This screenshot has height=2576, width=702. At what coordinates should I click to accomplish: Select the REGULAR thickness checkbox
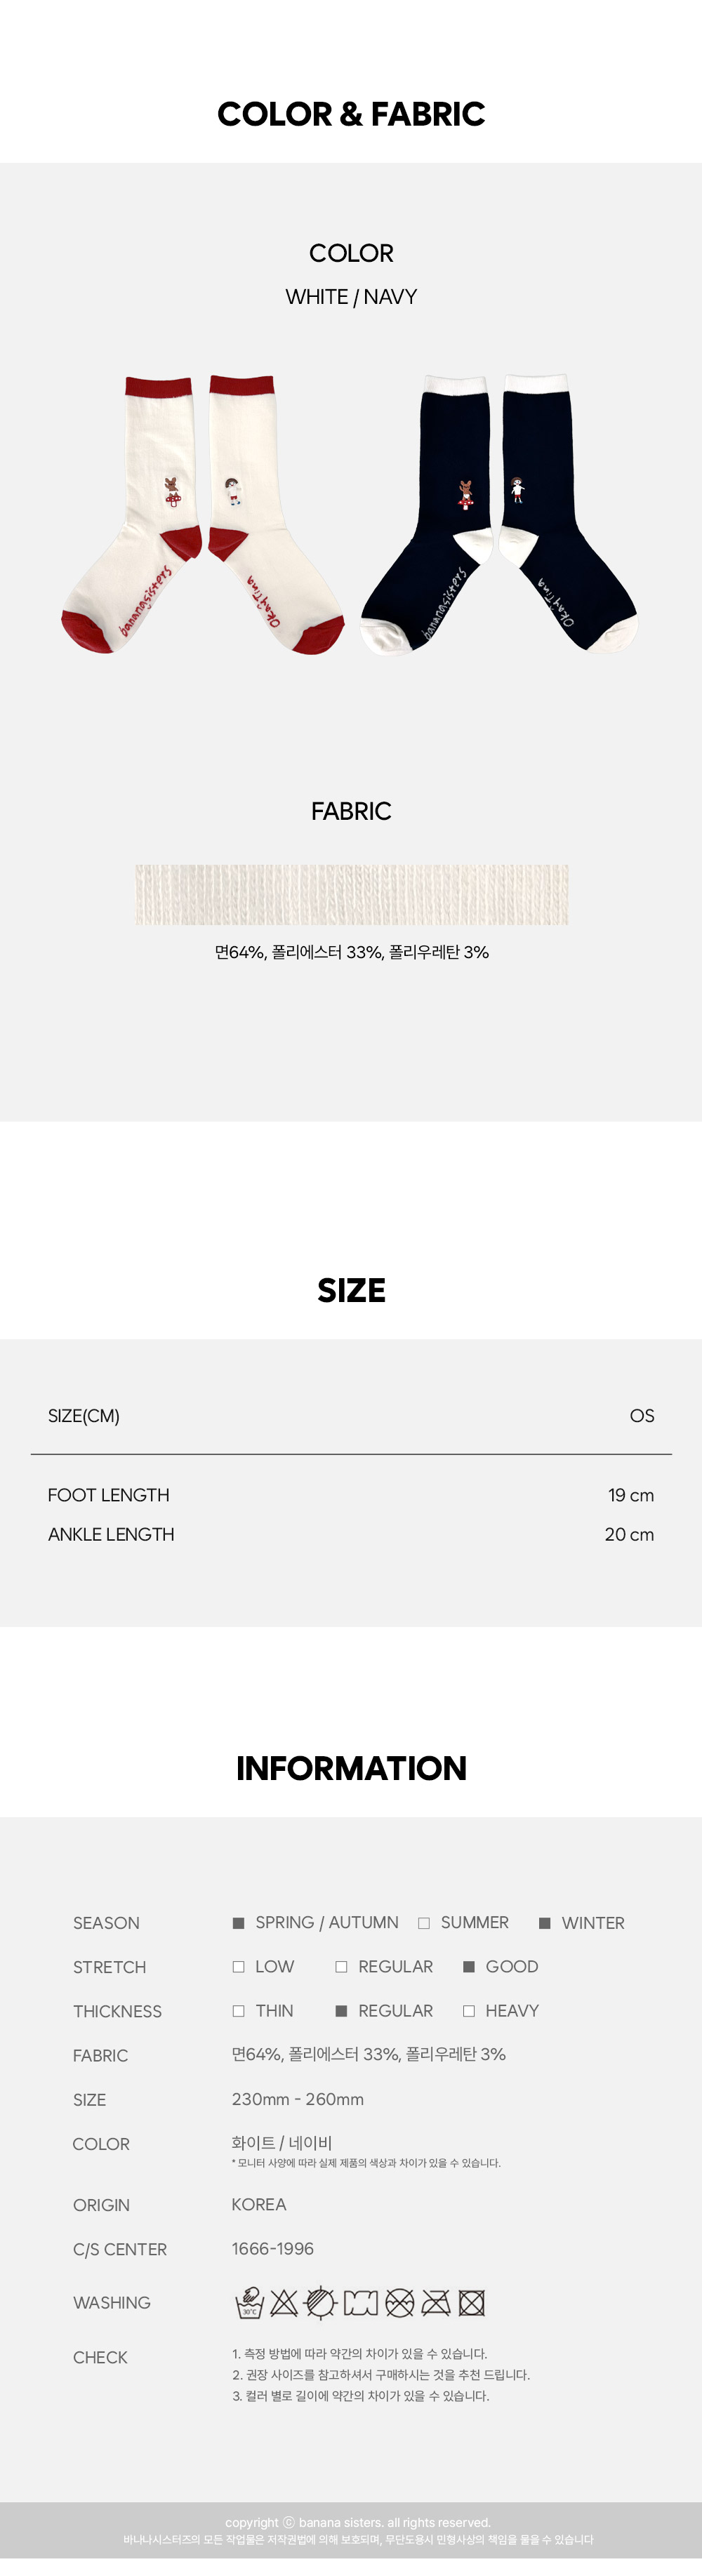coord(341,2011)
